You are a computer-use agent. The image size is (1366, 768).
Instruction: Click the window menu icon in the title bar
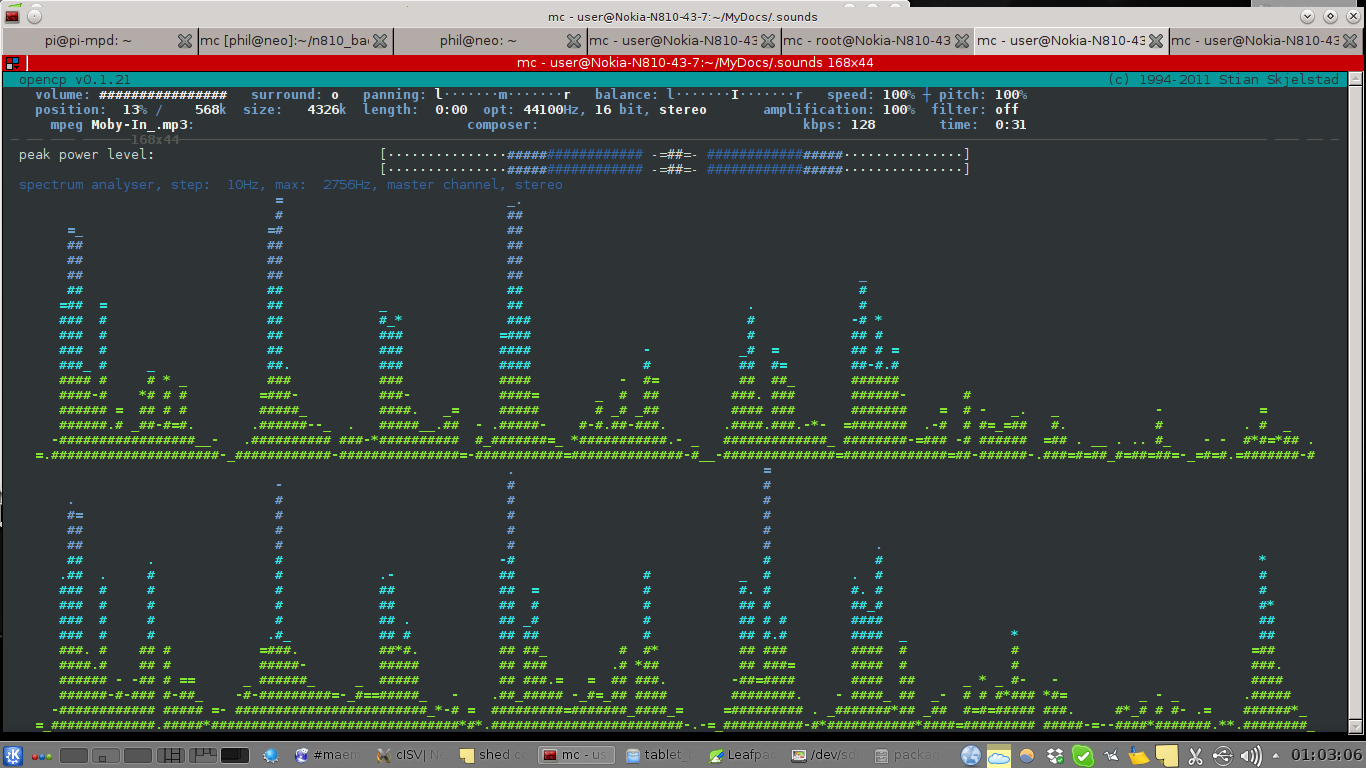pyautogui.click(x=12, y=16)
